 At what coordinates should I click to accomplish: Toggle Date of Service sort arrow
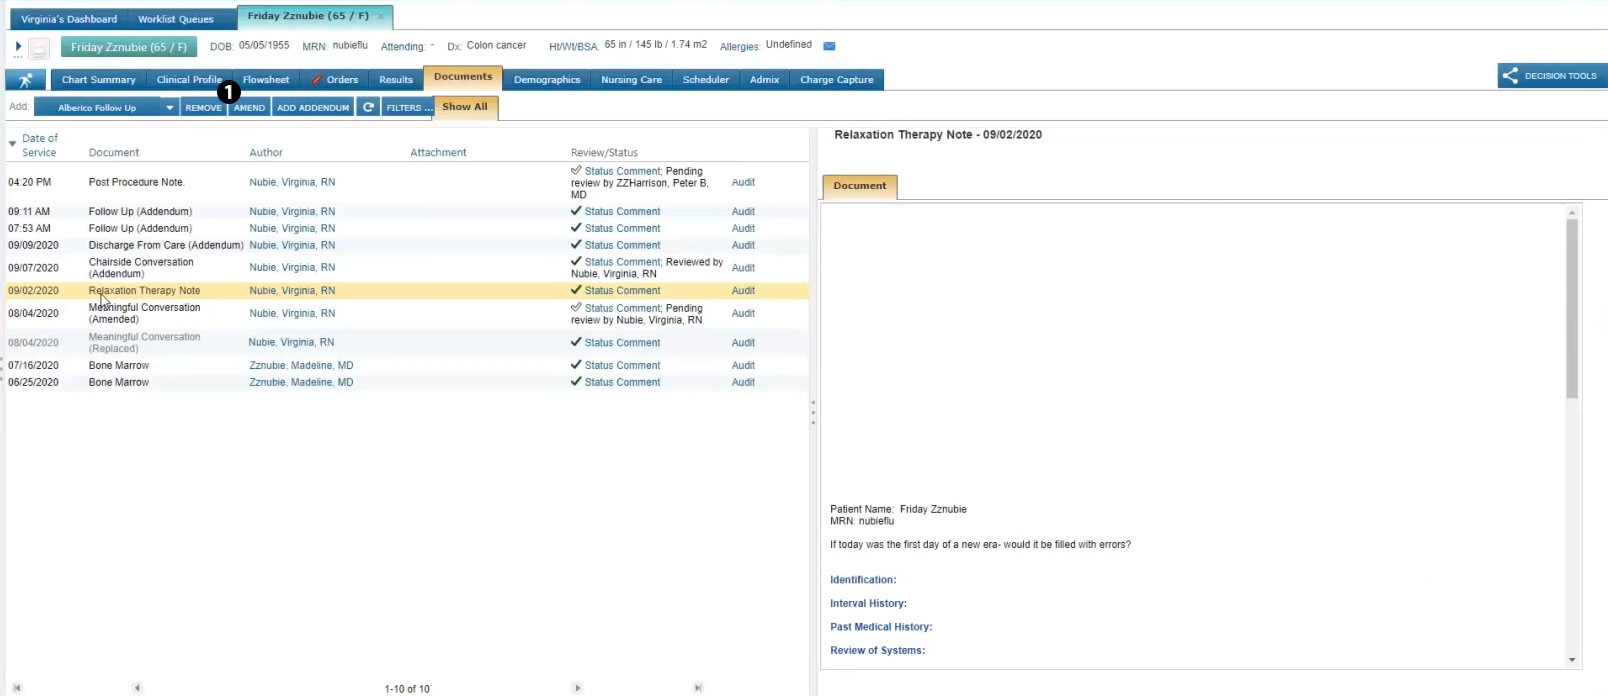pyautogui.click(x=12, y=144)
